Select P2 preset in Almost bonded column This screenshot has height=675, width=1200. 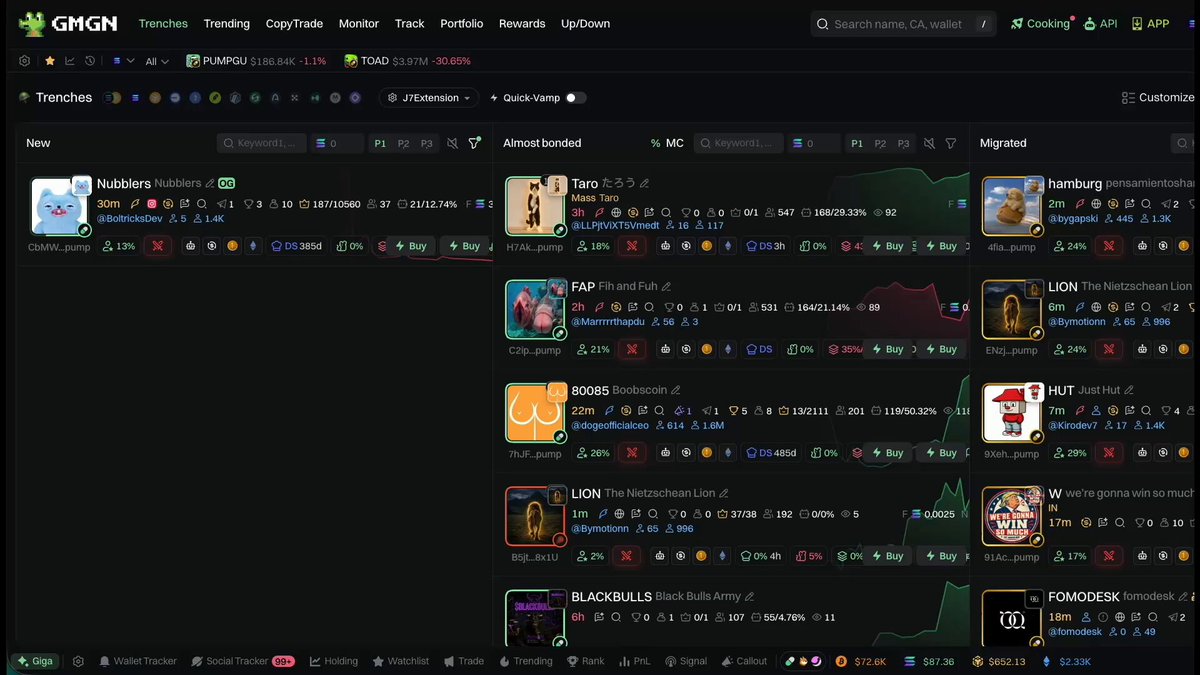[880, 143]
